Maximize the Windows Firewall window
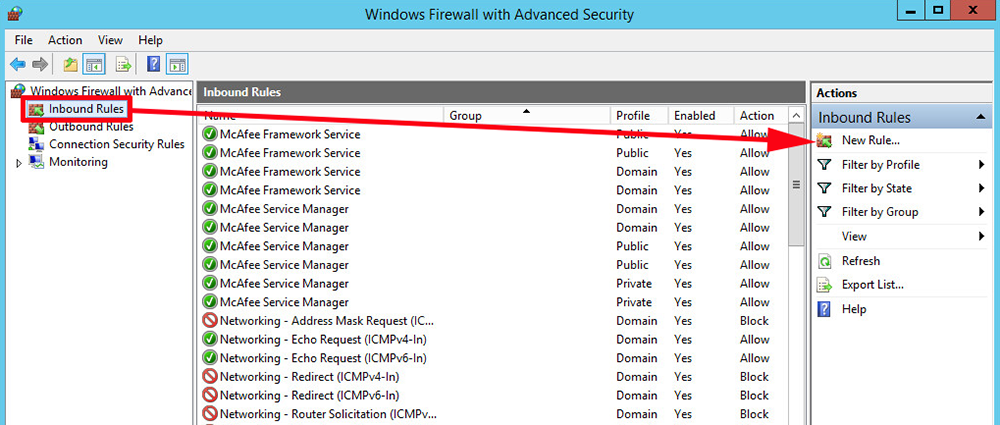Screen dimensions: 1000x425 coord(939,11)
